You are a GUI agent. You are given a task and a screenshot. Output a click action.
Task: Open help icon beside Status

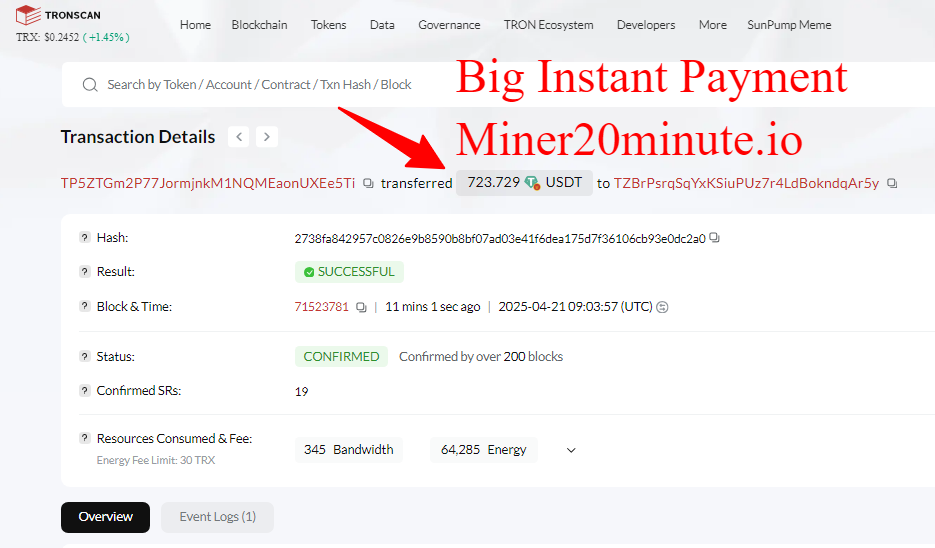tap(85, 356)
